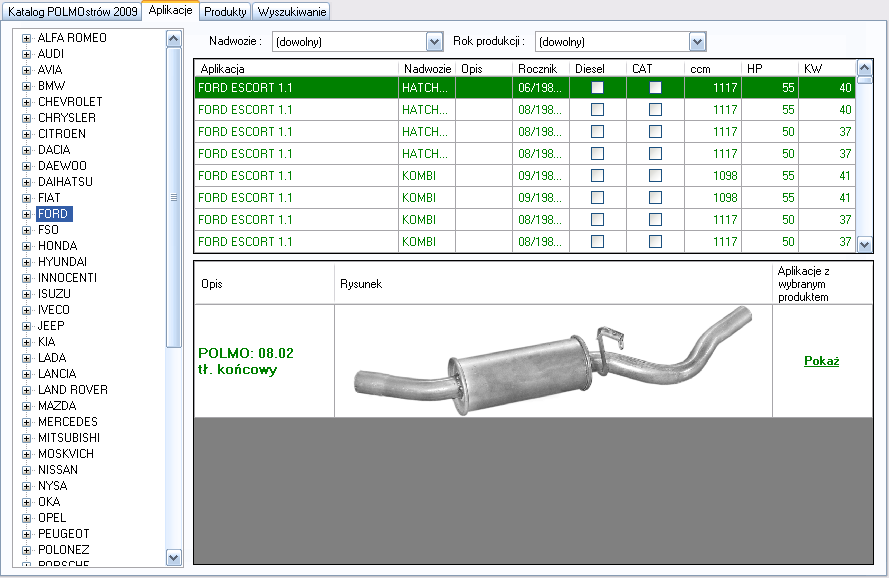Open the Wyszukiwanie tab
The width and height of the screenshot is (889, 578).
pyautogui.click(x=291, y=11)
